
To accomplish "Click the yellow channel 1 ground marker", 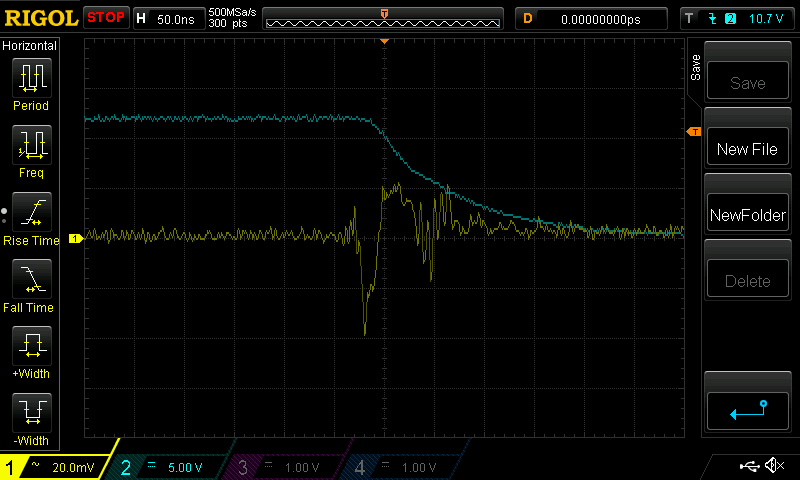I will pyautogui.click(x=76, y=238).
